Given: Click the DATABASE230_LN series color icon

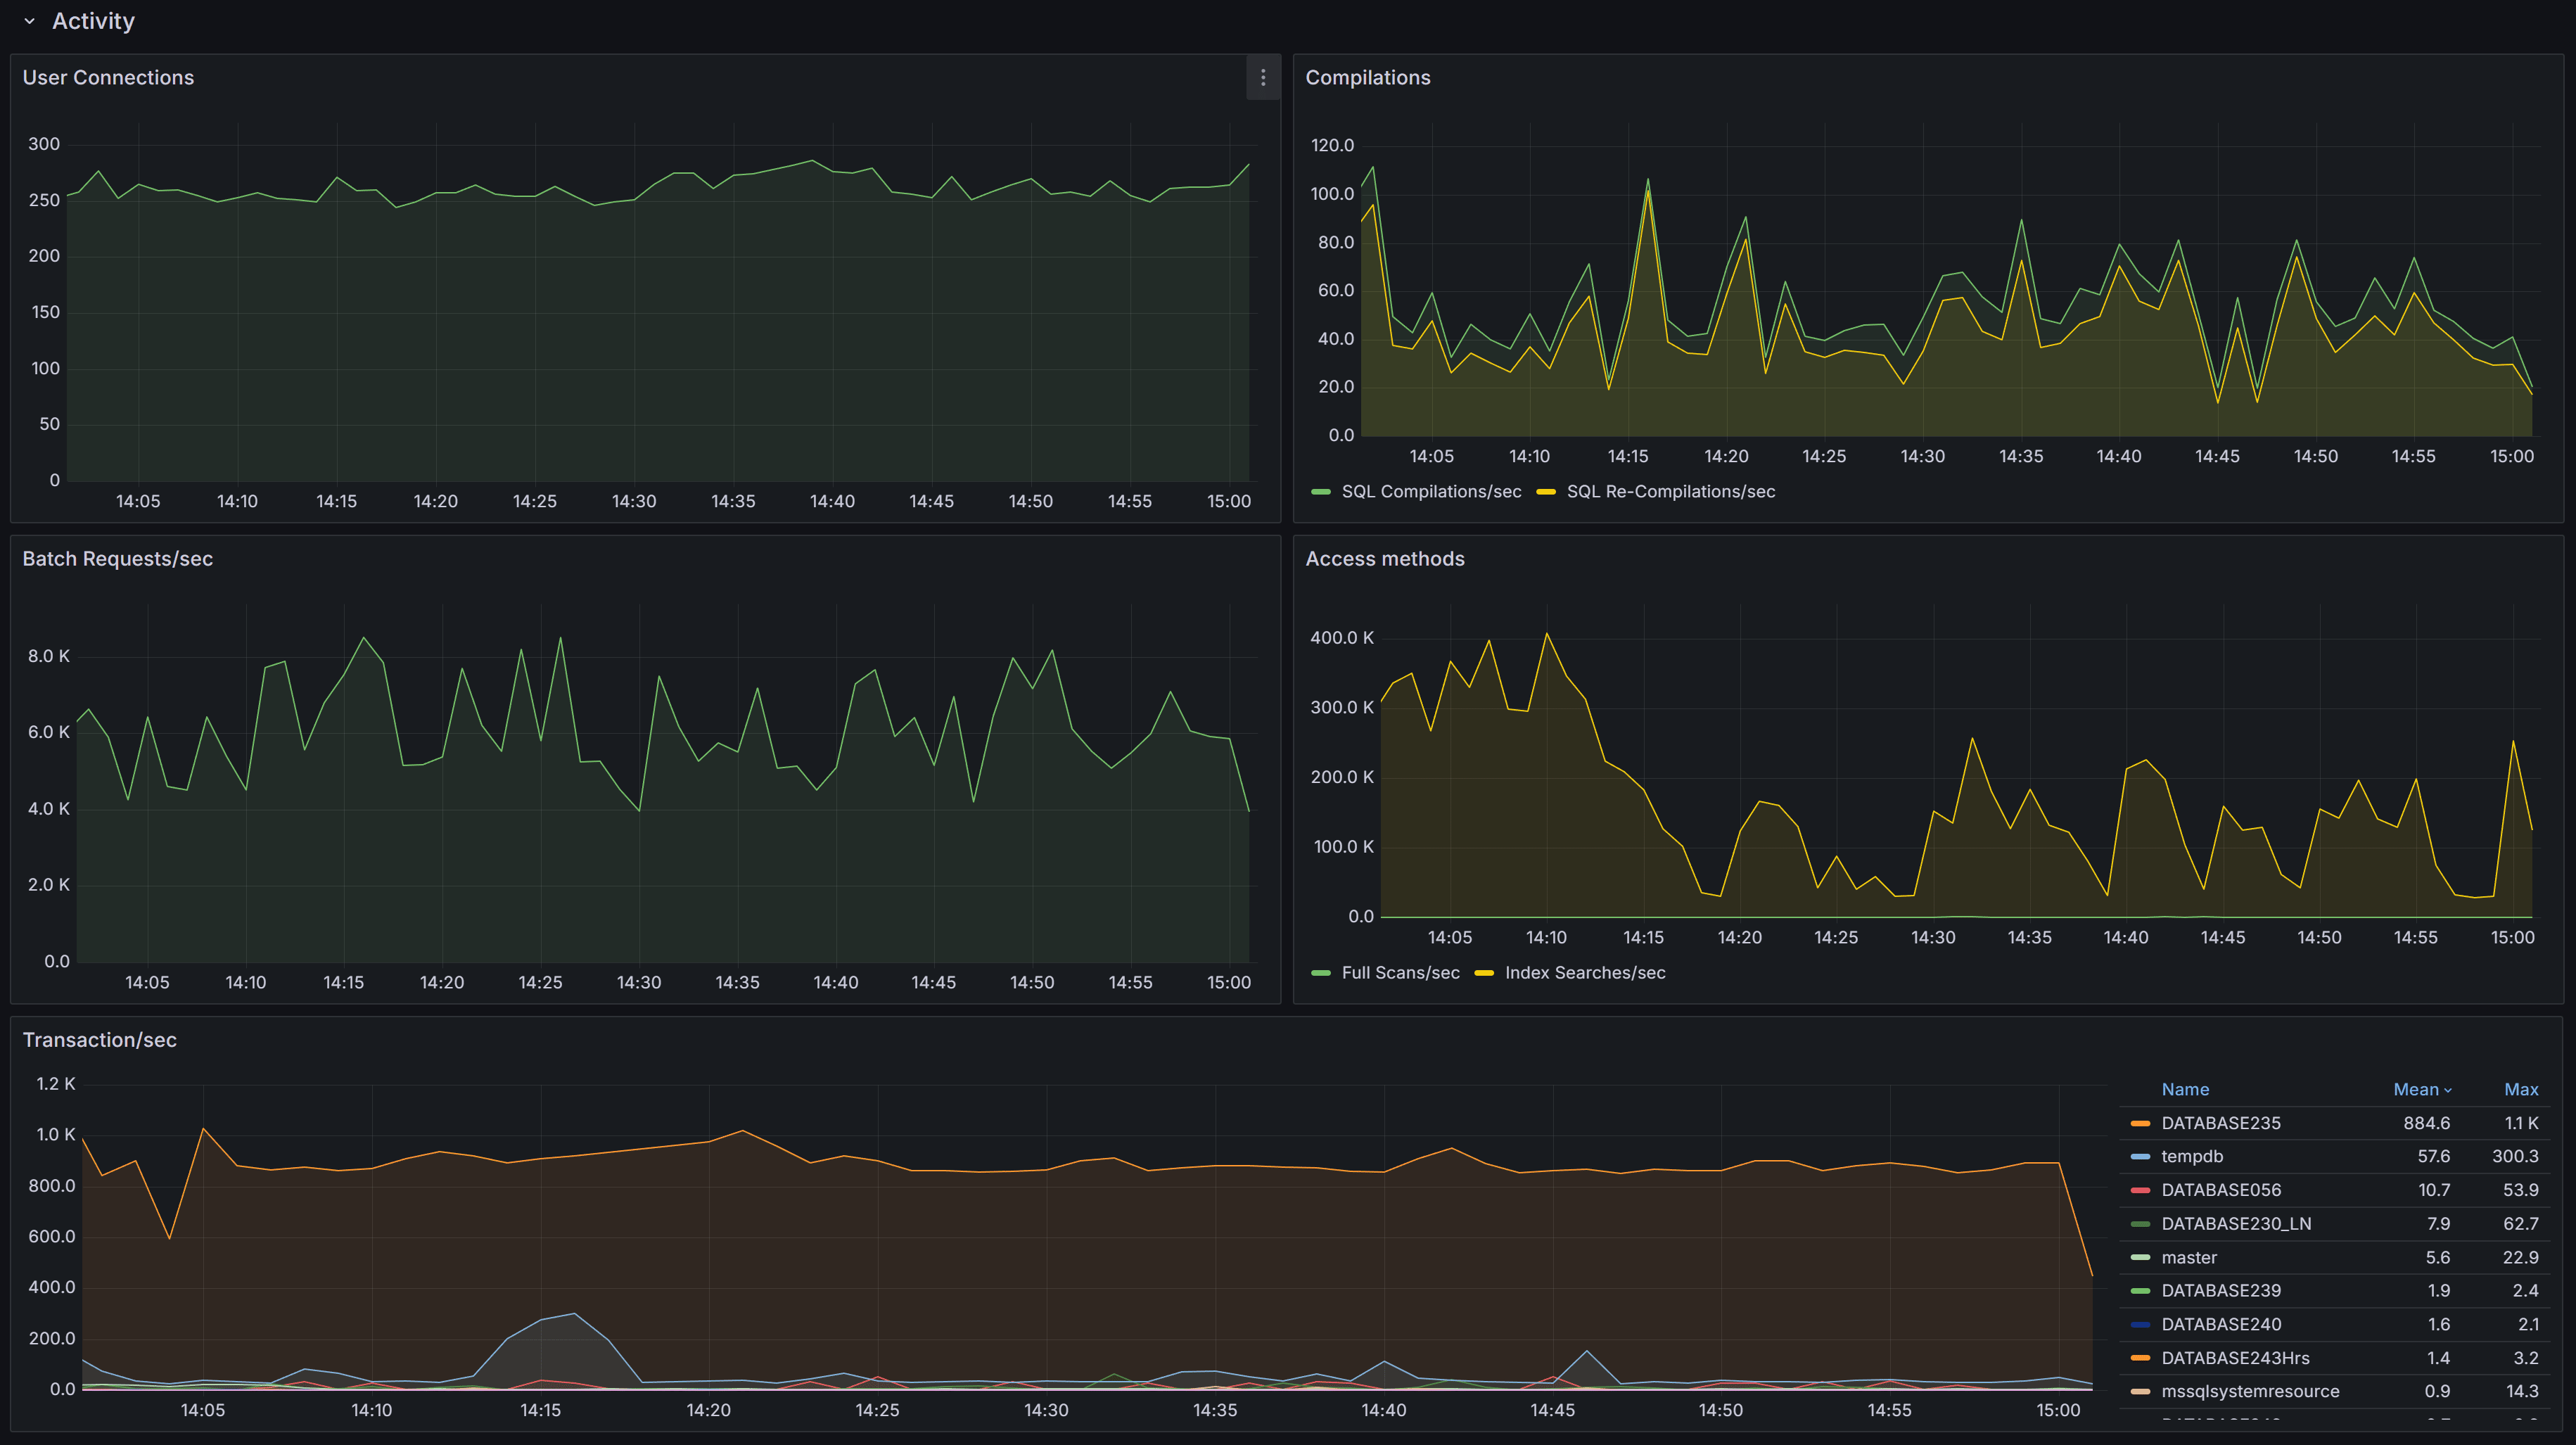Looking at the screenshot, I should [2140, 1224].
